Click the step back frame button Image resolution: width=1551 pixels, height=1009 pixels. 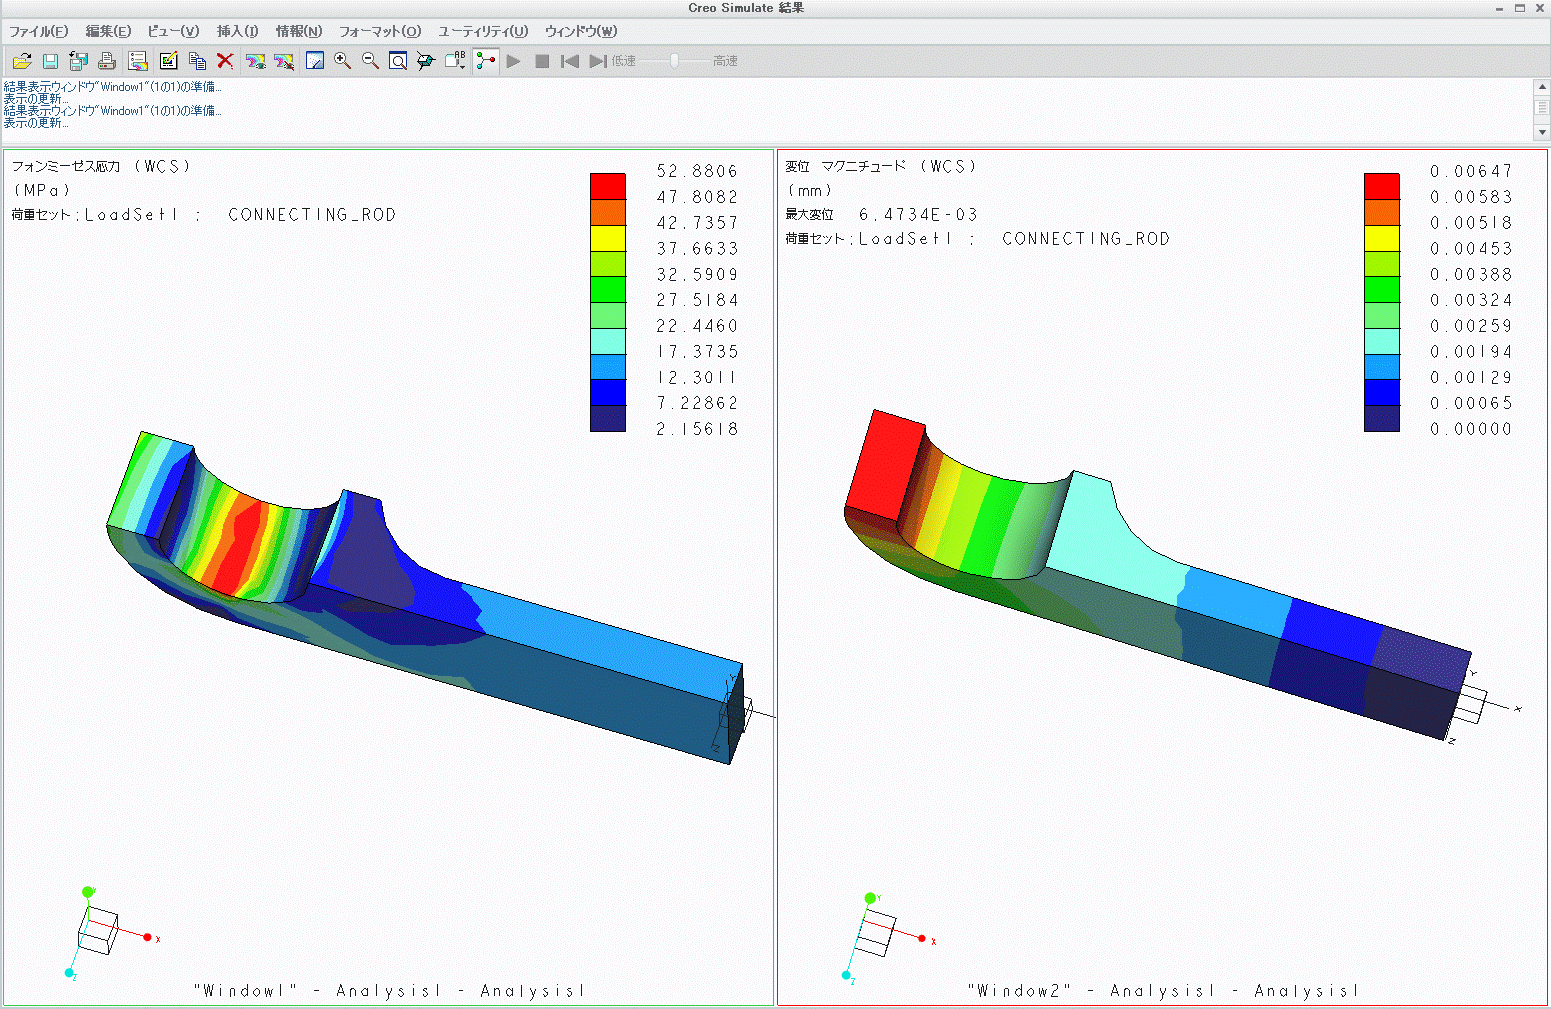coord(570,61)
